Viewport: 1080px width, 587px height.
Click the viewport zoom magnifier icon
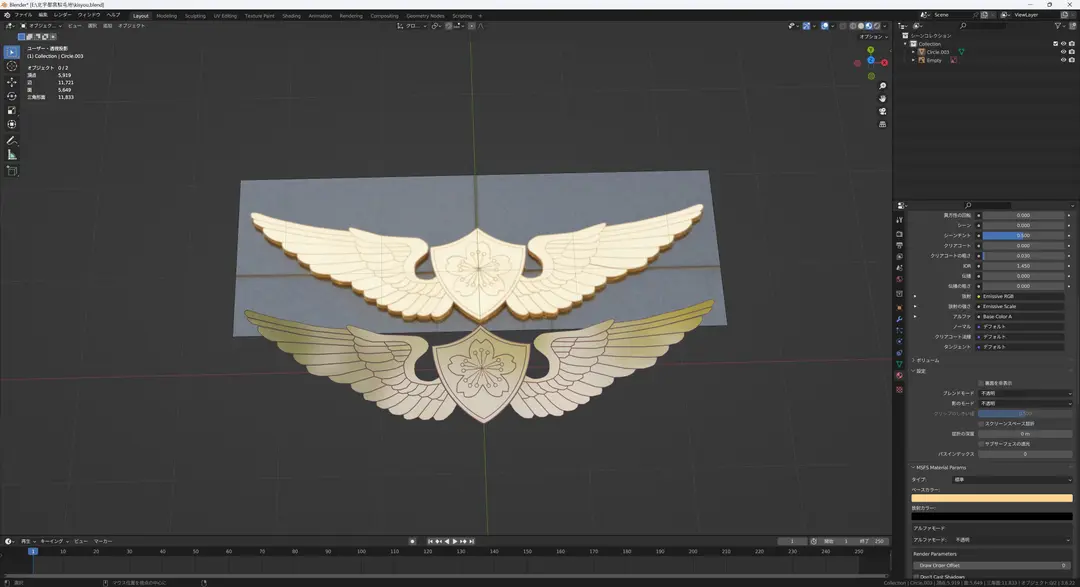click(882, 86)
